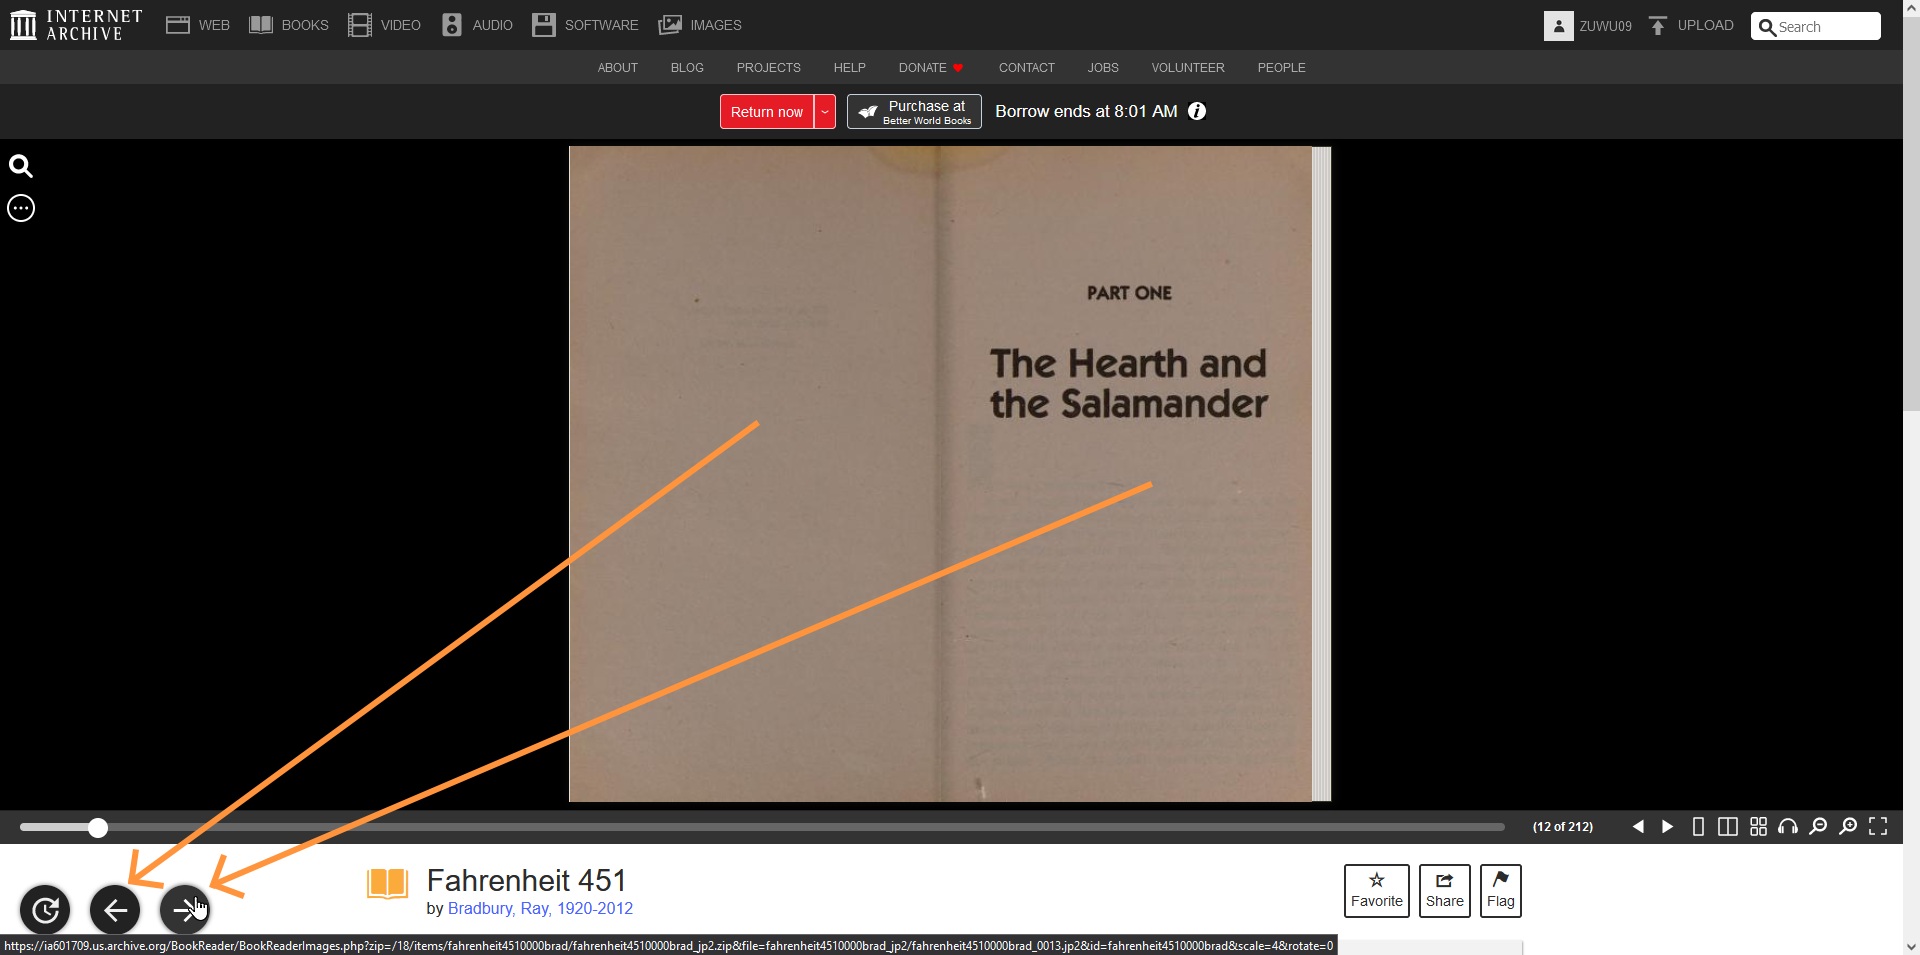Flip to the next page with the right triangle

click(x=1667, y=826)
